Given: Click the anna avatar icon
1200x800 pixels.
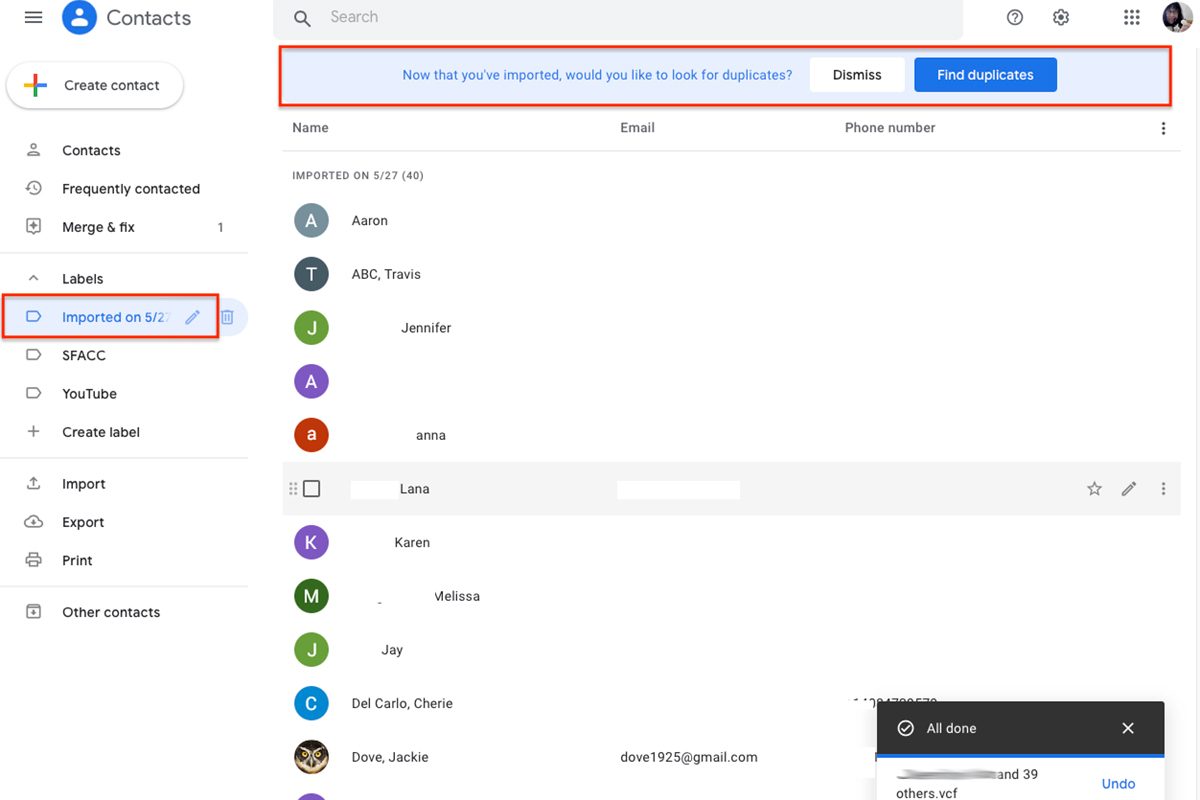Looking at the screenshot, I should 311,435.
